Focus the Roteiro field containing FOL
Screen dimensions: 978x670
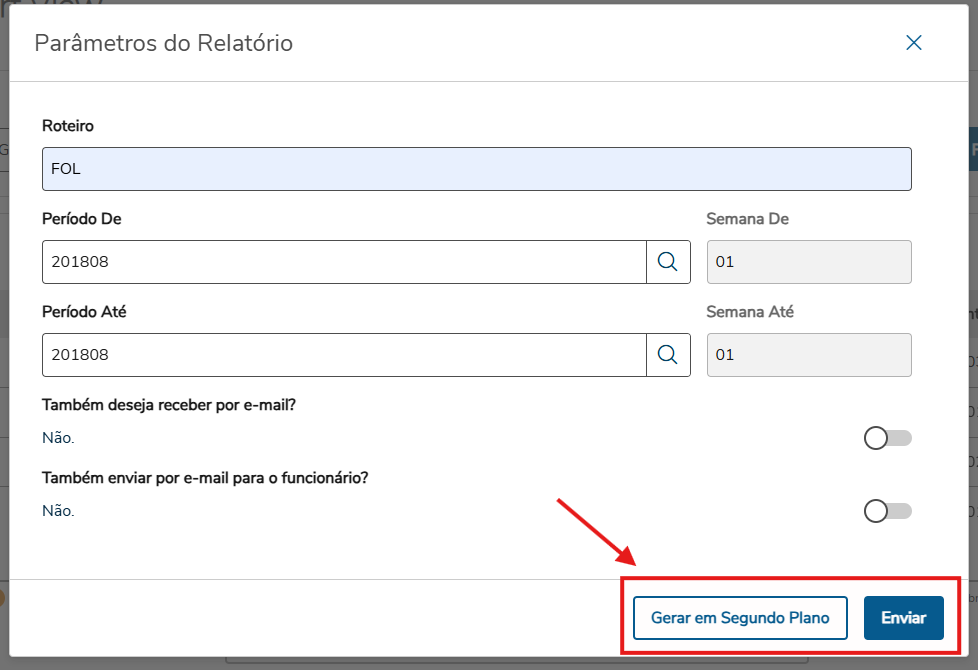[x=476, y=169]
